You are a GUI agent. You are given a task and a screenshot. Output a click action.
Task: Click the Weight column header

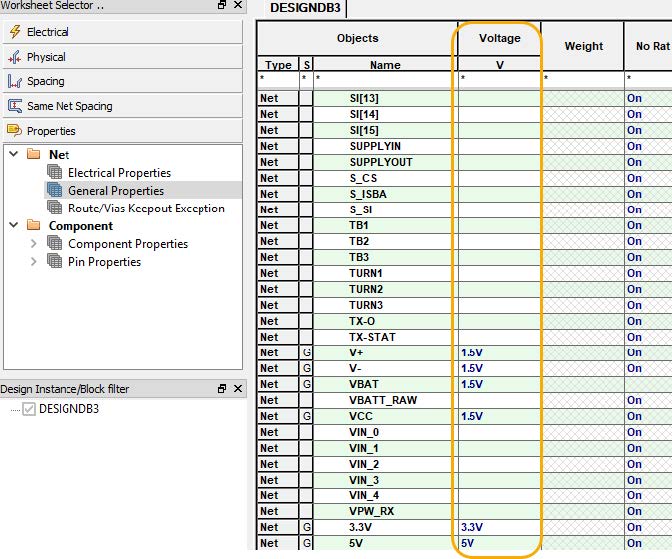tap(583, 46)
